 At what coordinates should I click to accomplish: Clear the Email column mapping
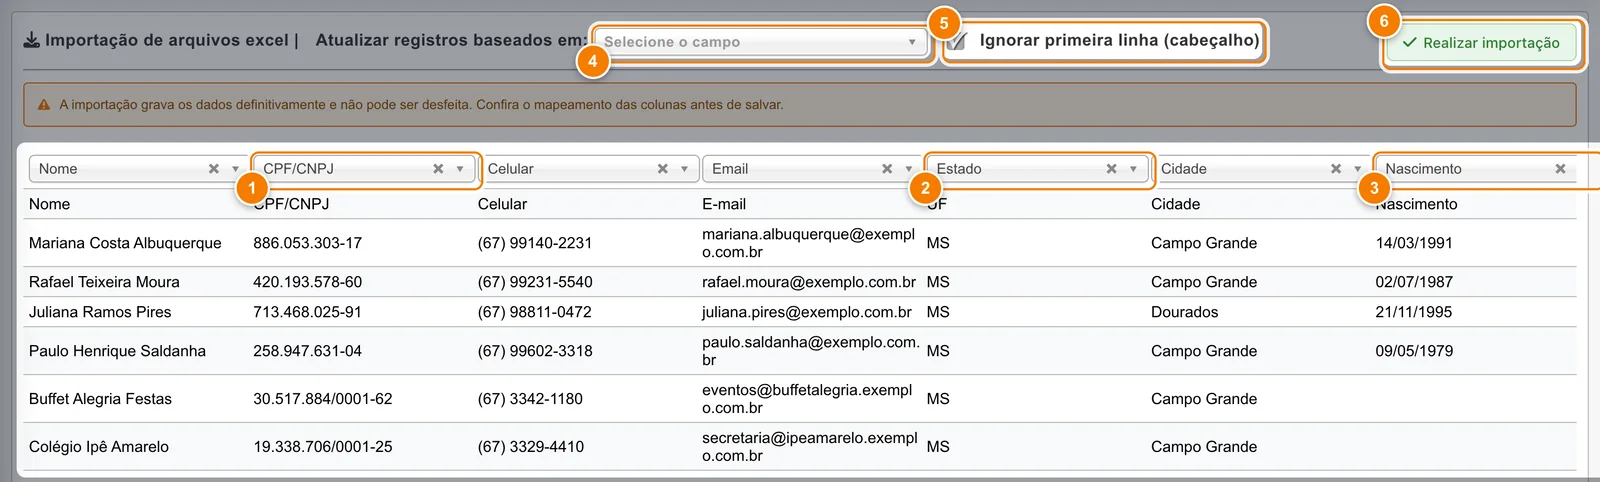coord(887,169)
